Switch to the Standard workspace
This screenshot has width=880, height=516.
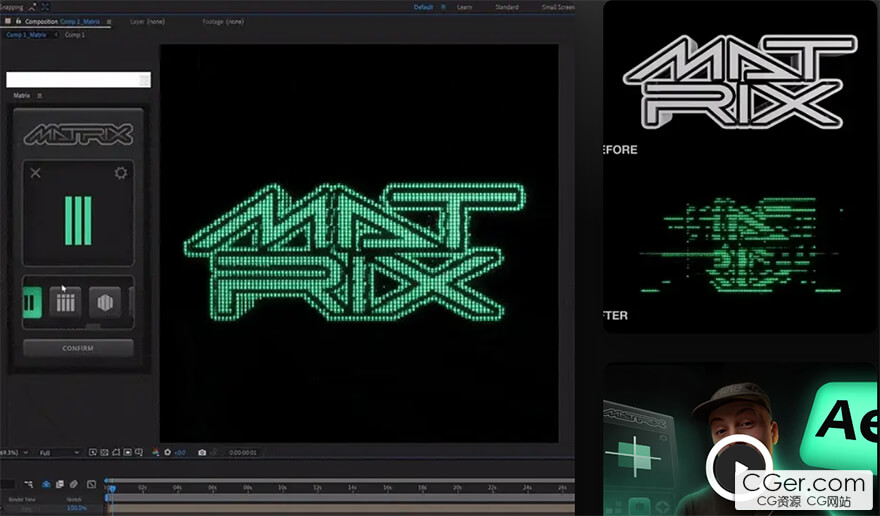coord(507,7)
